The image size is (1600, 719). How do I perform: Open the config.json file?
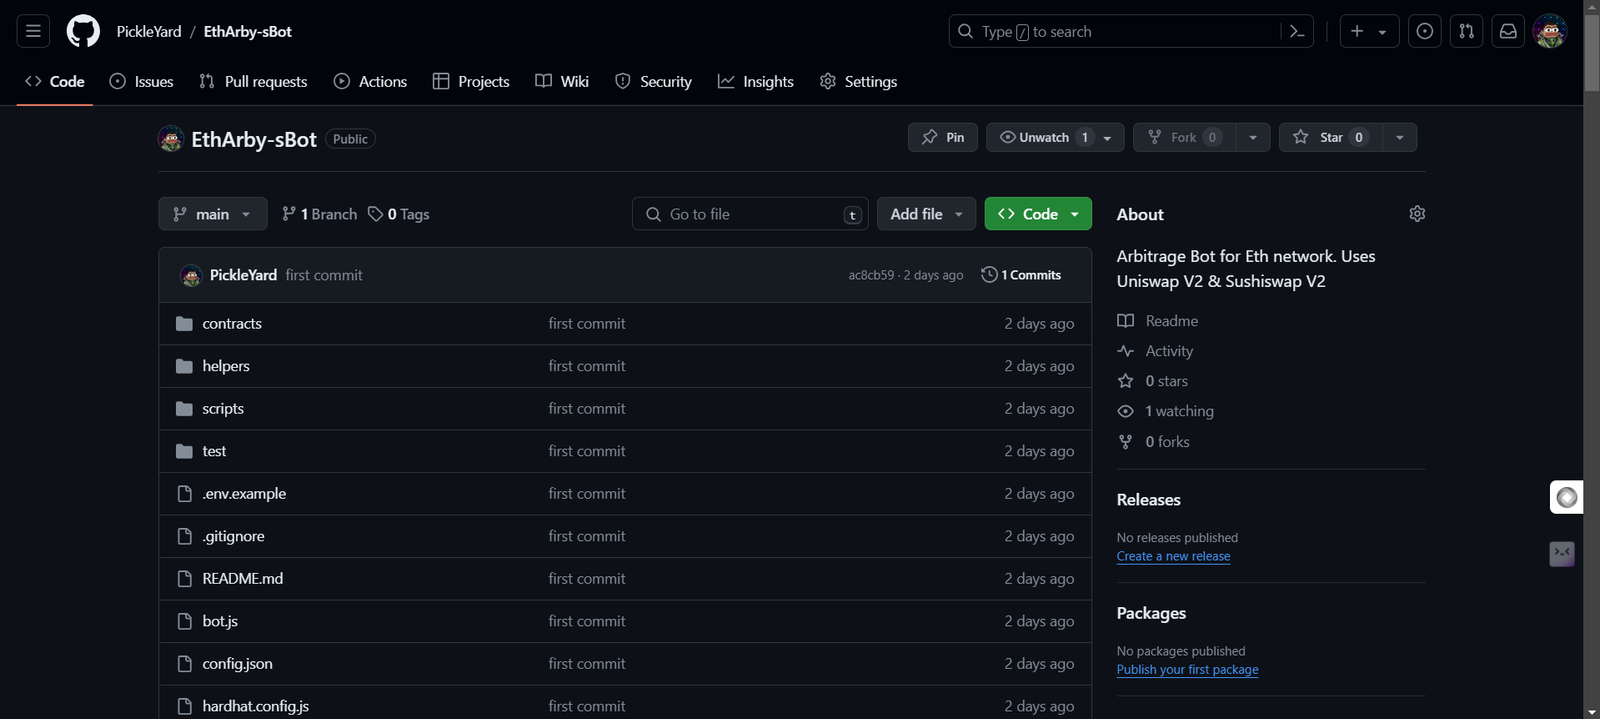point(237,664)
